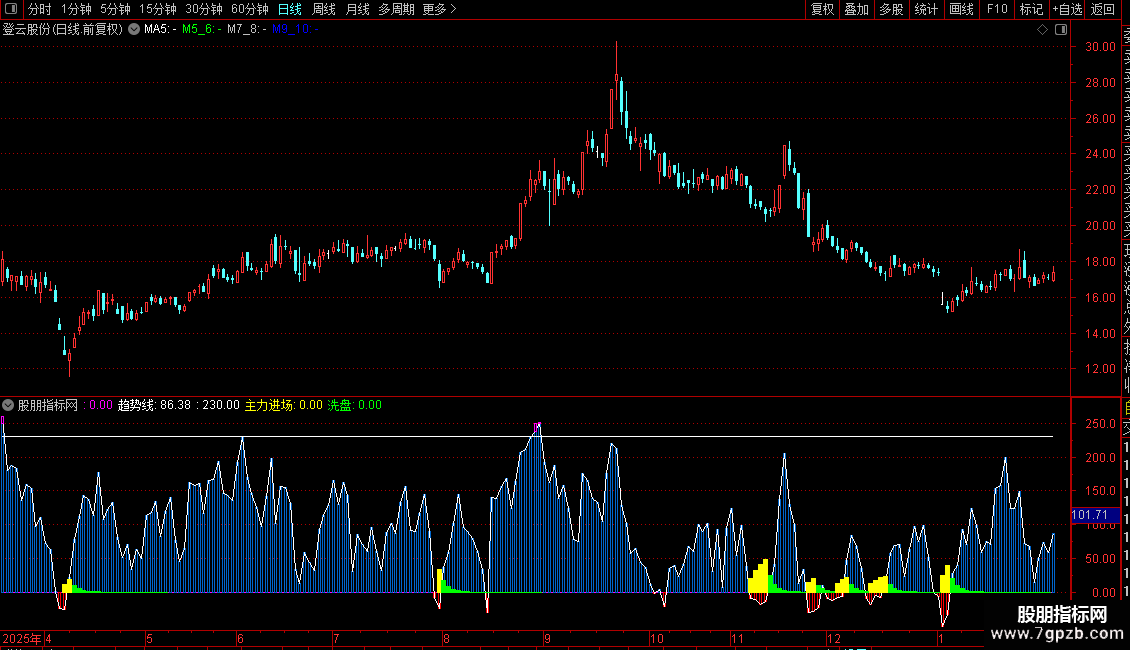The image size is (1130, 650).
Task: Click the 标记 mark button
Action: point(1031,9)
